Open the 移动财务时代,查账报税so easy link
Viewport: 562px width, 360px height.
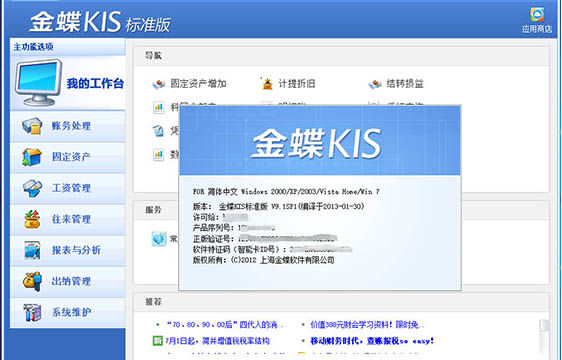[x=372, y=341]
